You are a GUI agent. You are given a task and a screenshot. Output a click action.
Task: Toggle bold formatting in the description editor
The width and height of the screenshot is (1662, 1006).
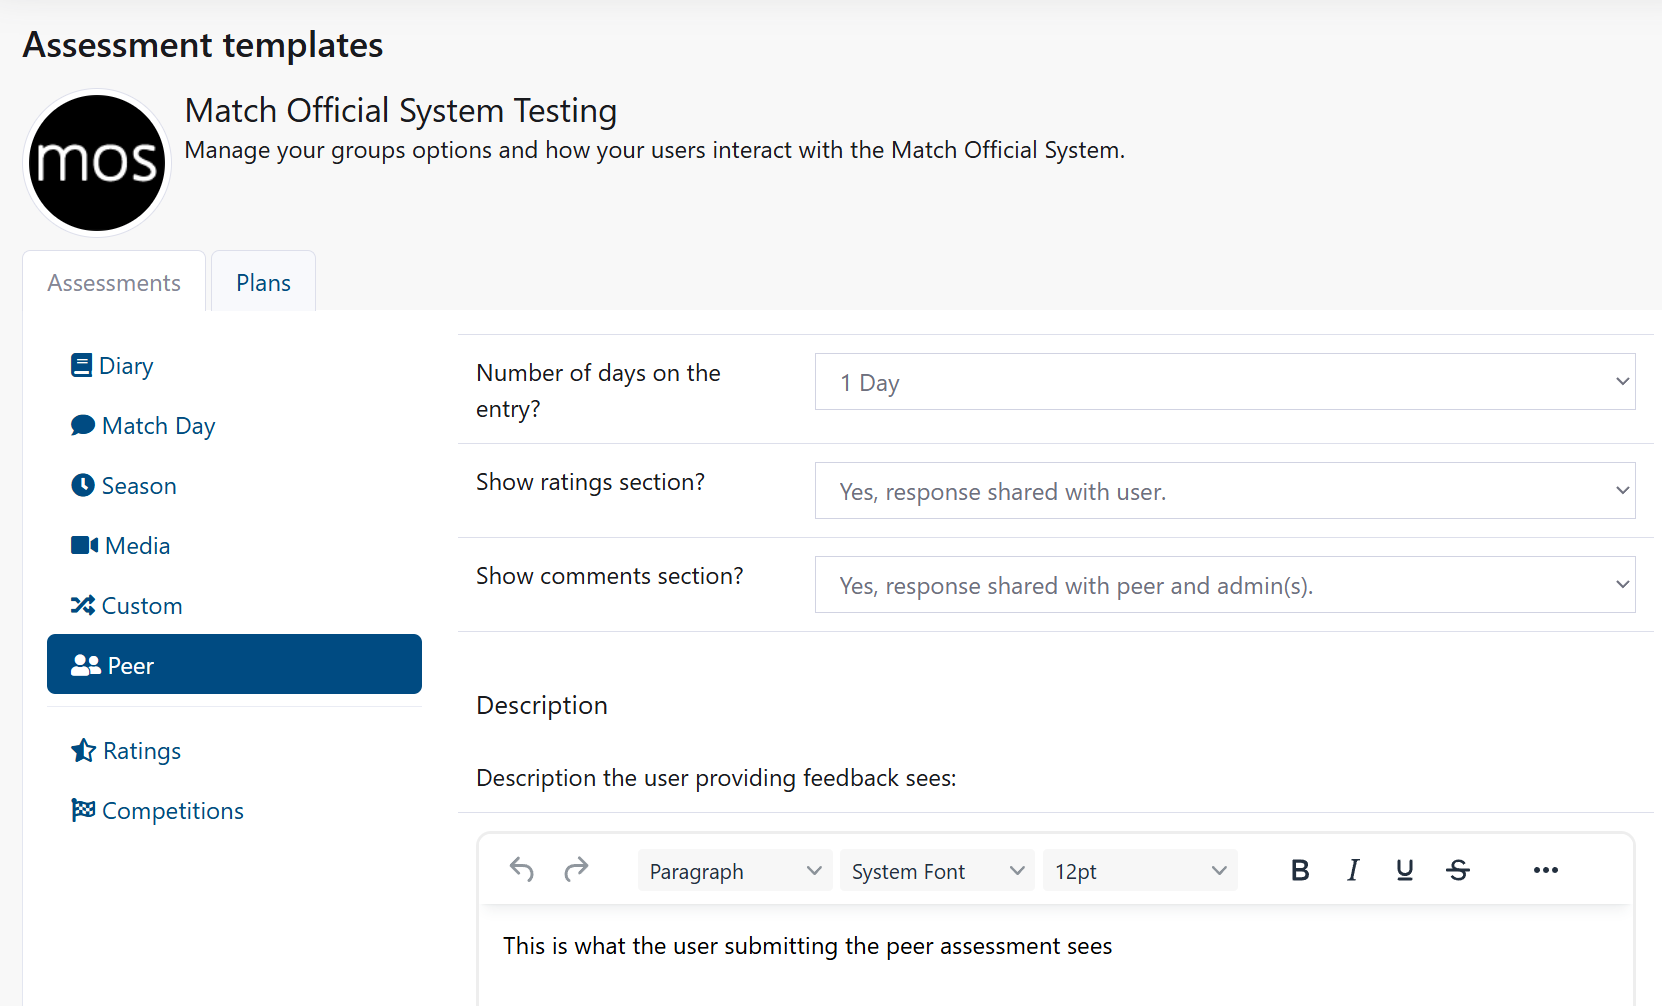[1299, 870]
